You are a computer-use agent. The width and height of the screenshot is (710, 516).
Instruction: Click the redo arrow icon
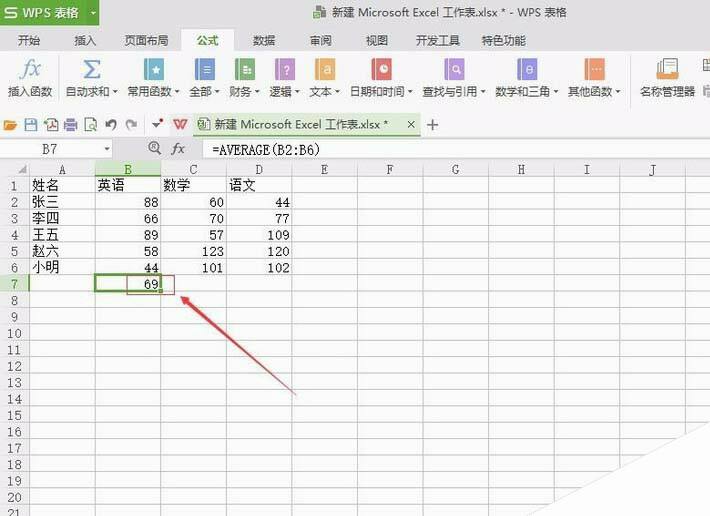coord(131,124)
